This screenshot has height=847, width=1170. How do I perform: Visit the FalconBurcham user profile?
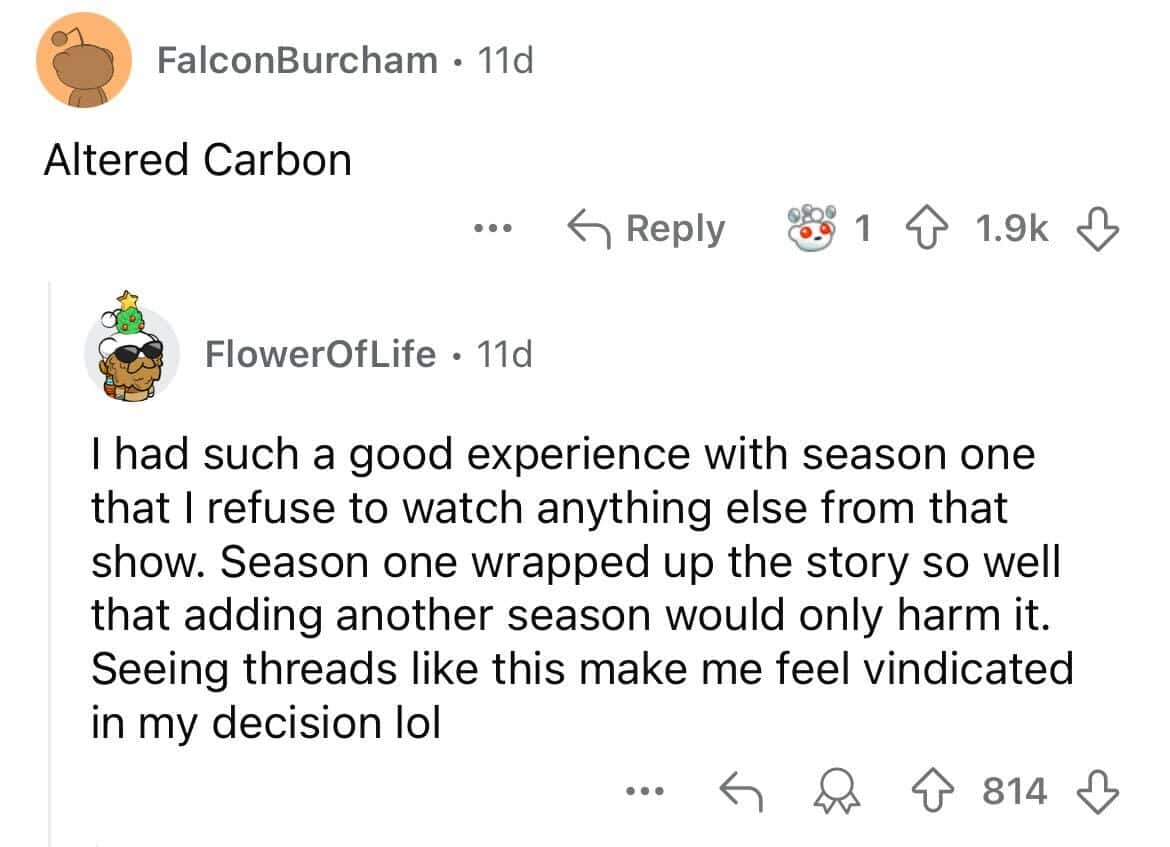[297, 61]
